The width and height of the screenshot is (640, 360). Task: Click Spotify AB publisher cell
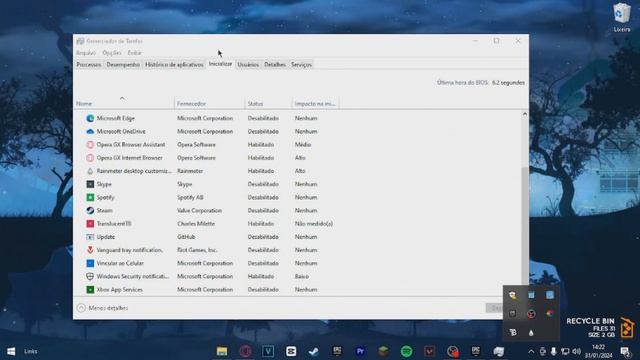coord(190,197)
